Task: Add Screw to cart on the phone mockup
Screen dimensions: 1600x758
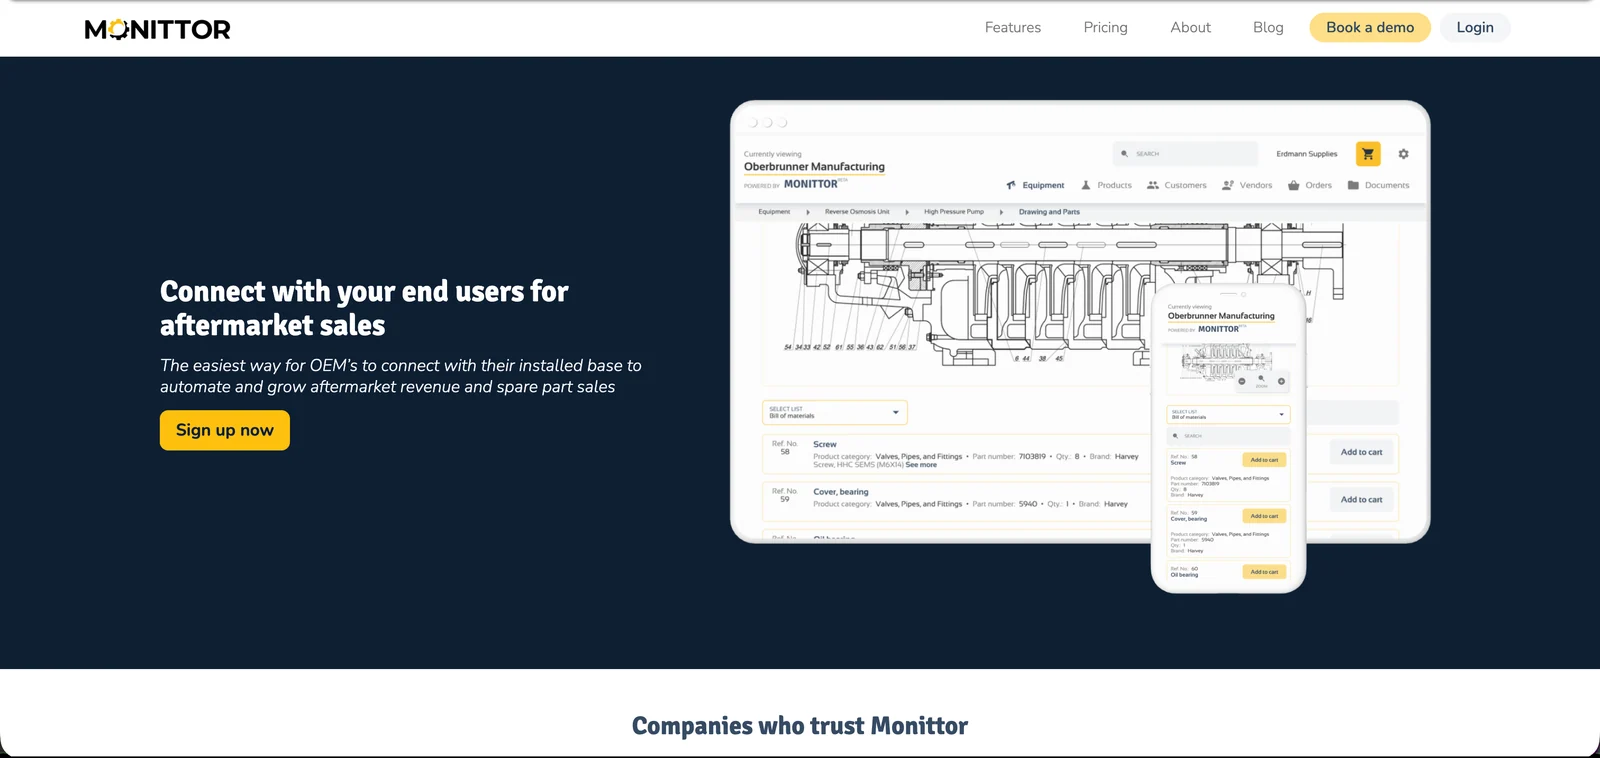Action: pyautogui.click(x=1264, y=460)
